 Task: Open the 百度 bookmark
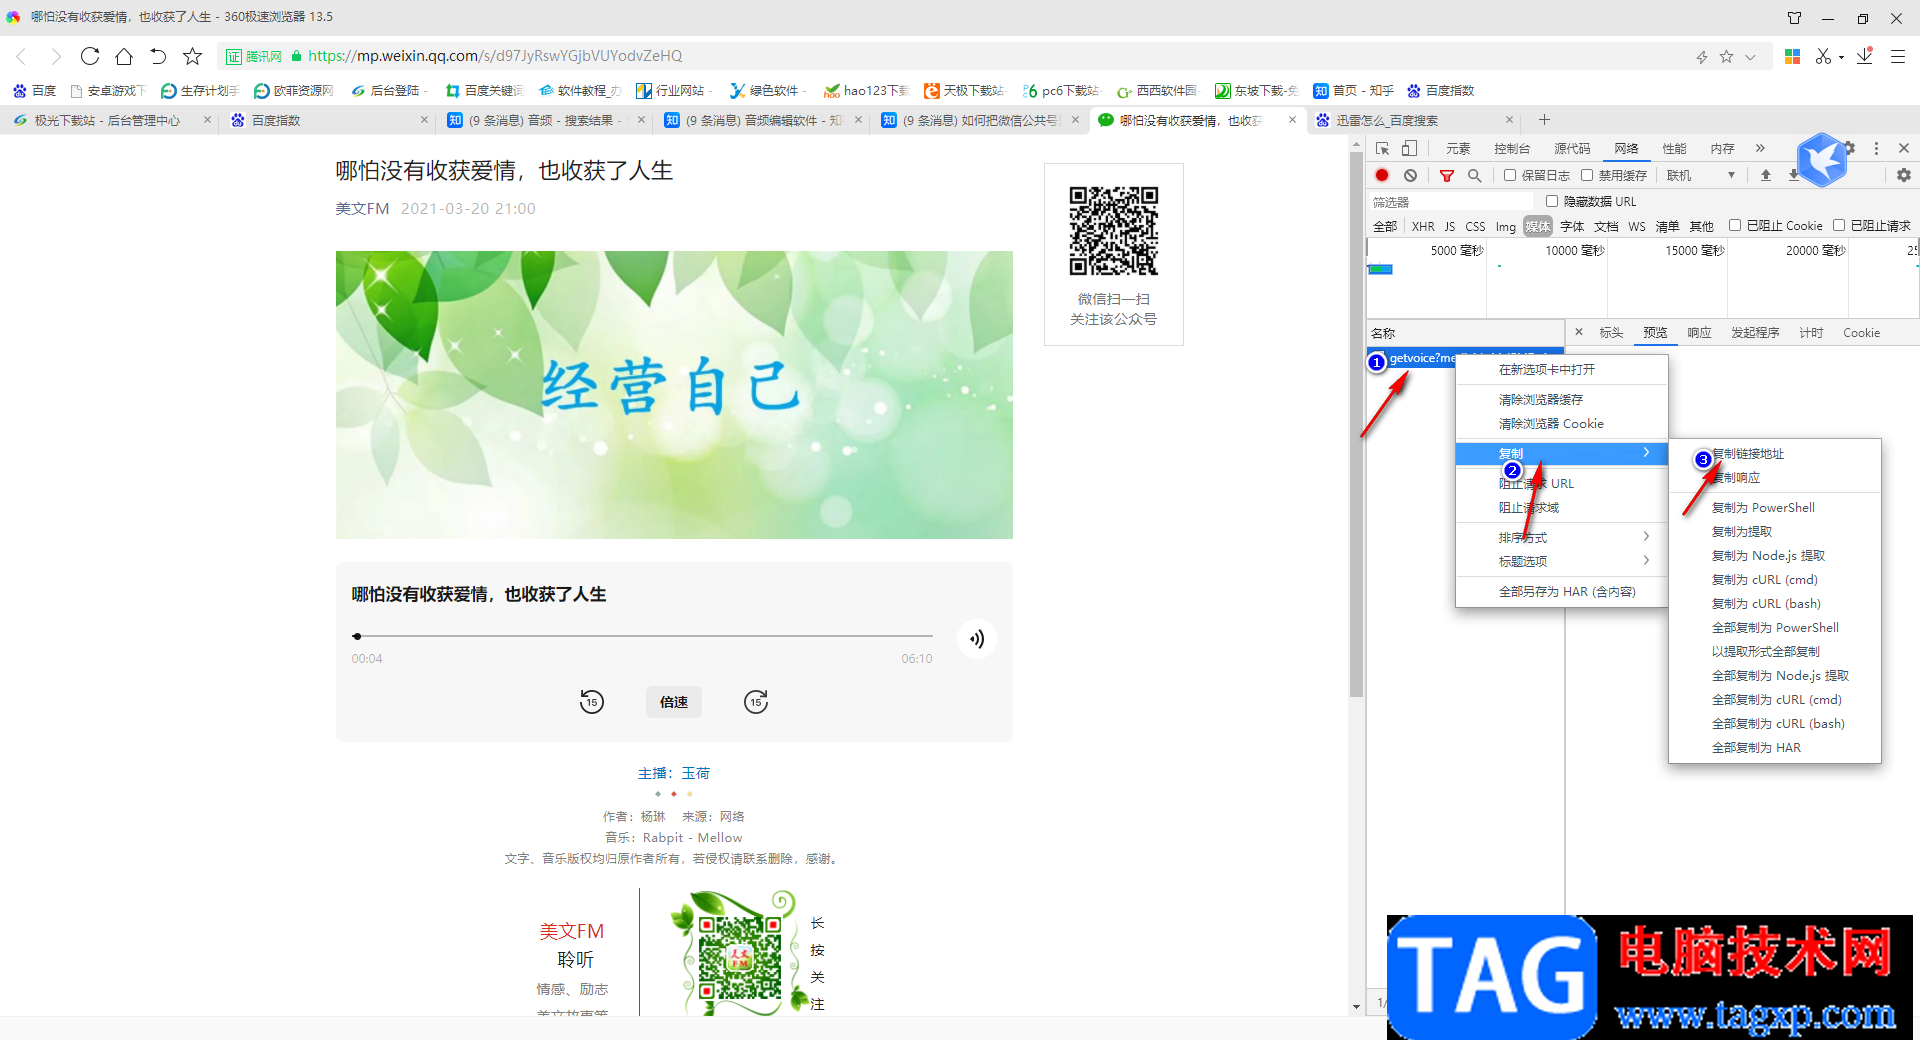click(x=34, y=90)
